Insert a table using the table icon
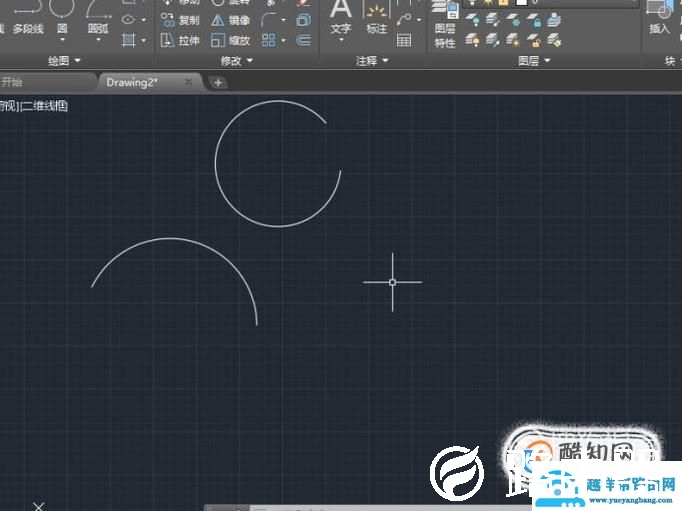This screenshot has width=682, height=511. (404, 40)
